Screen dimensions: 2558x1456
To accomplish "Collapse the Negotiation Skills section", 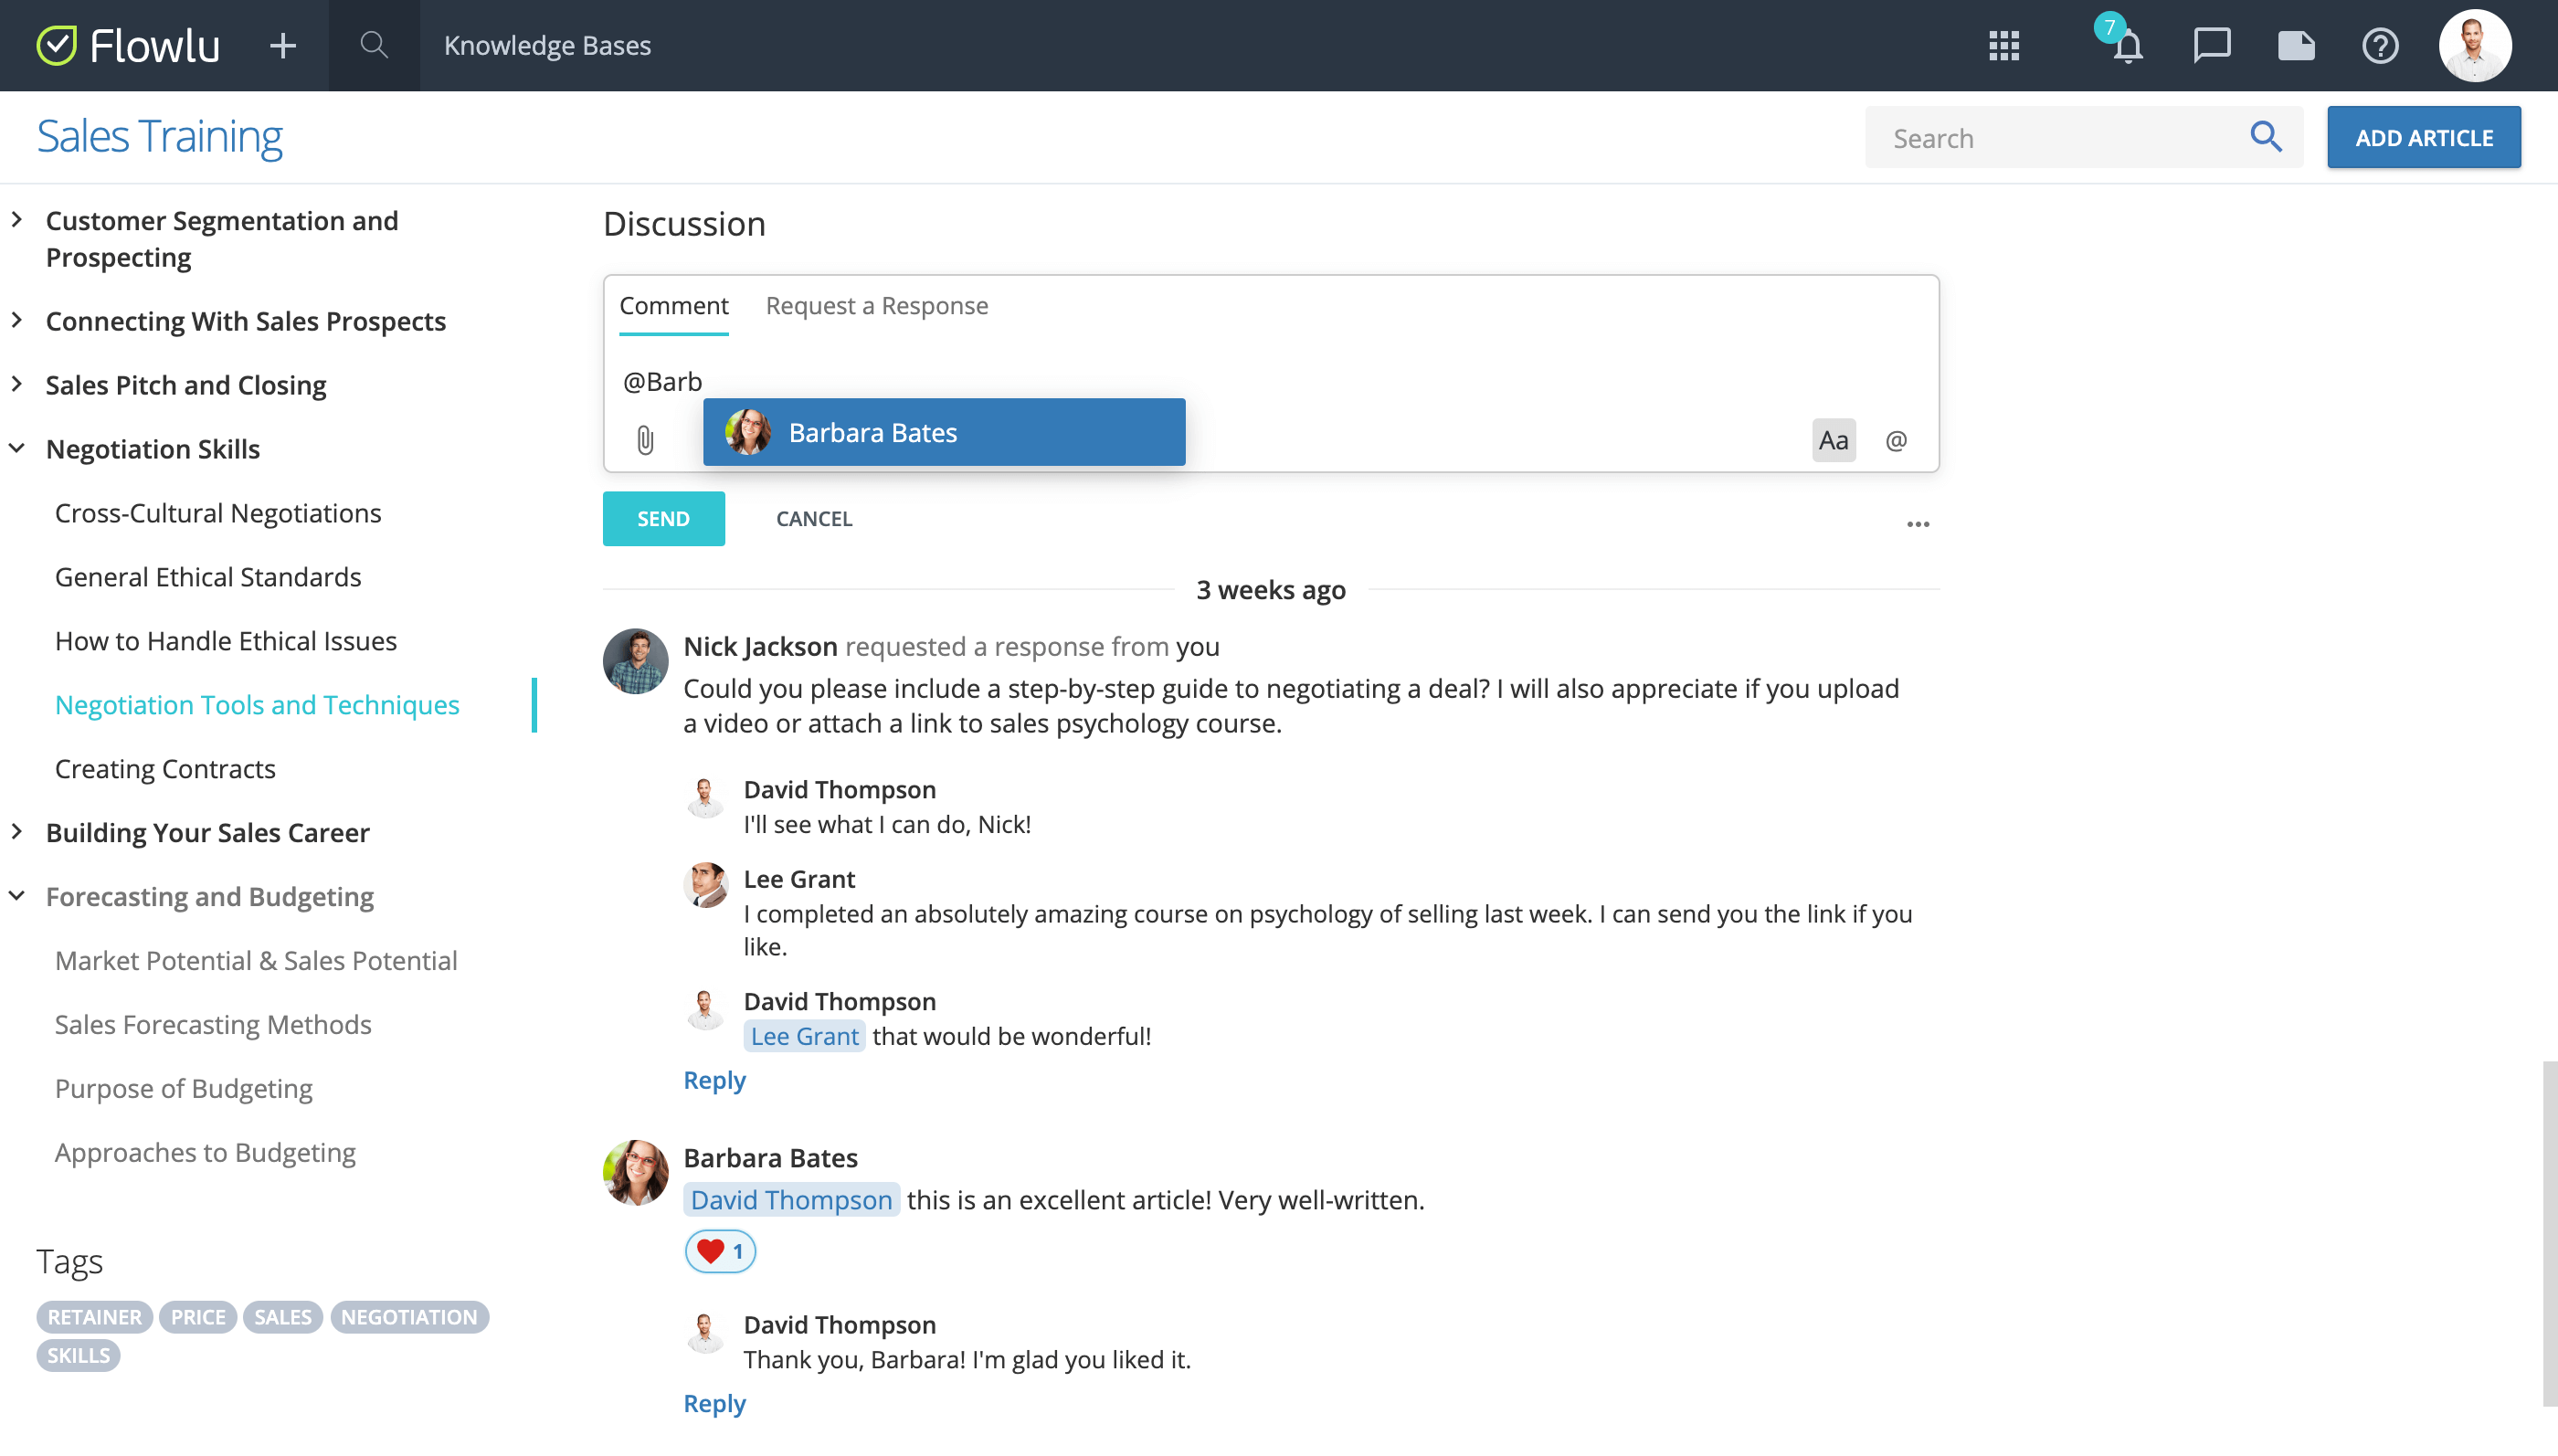I will click(x=16, y=447).
